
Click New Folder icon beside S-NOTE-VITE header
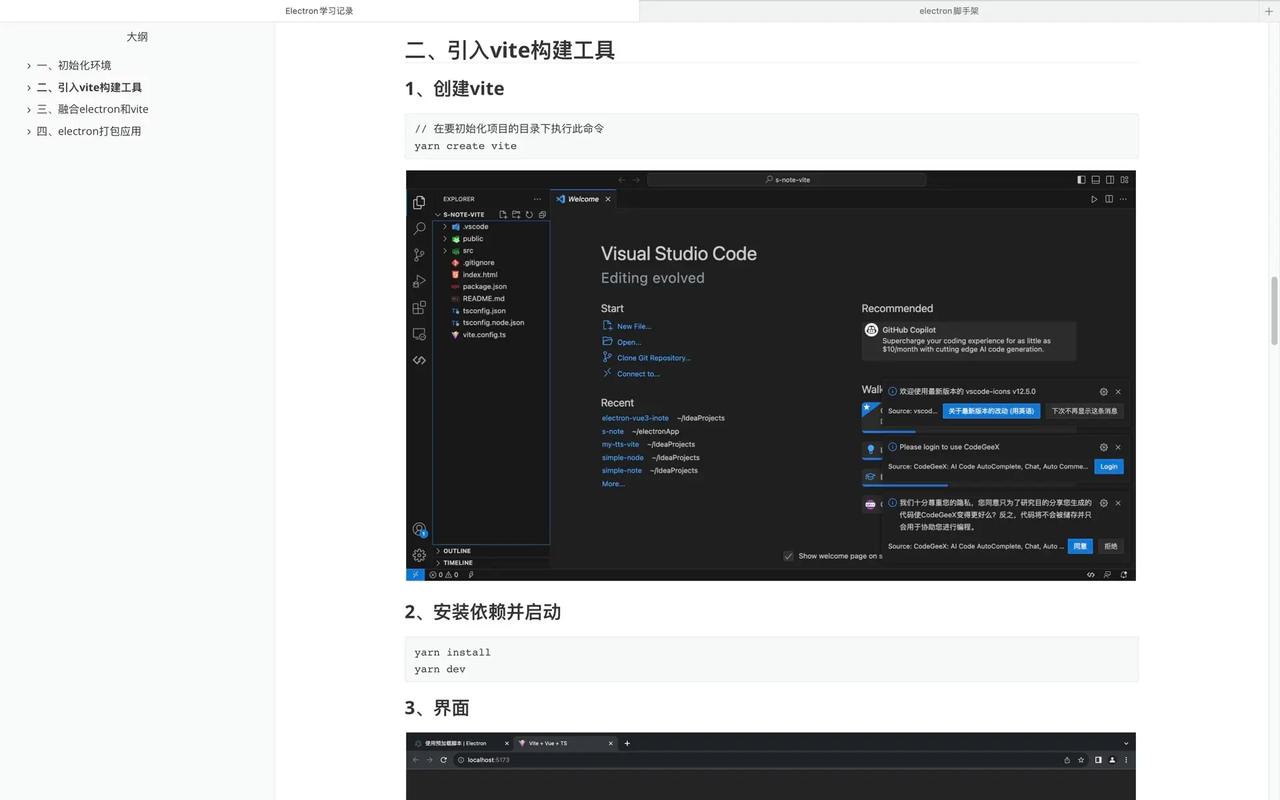(516, 214)
